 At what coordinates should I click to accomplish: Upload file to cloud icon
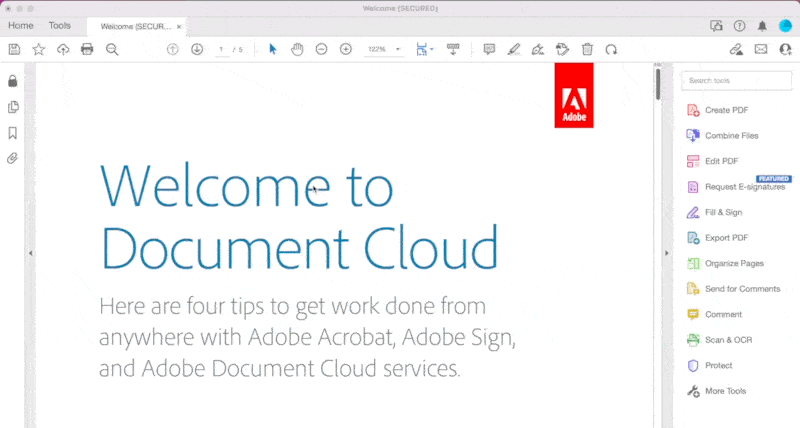pos(63,49)
